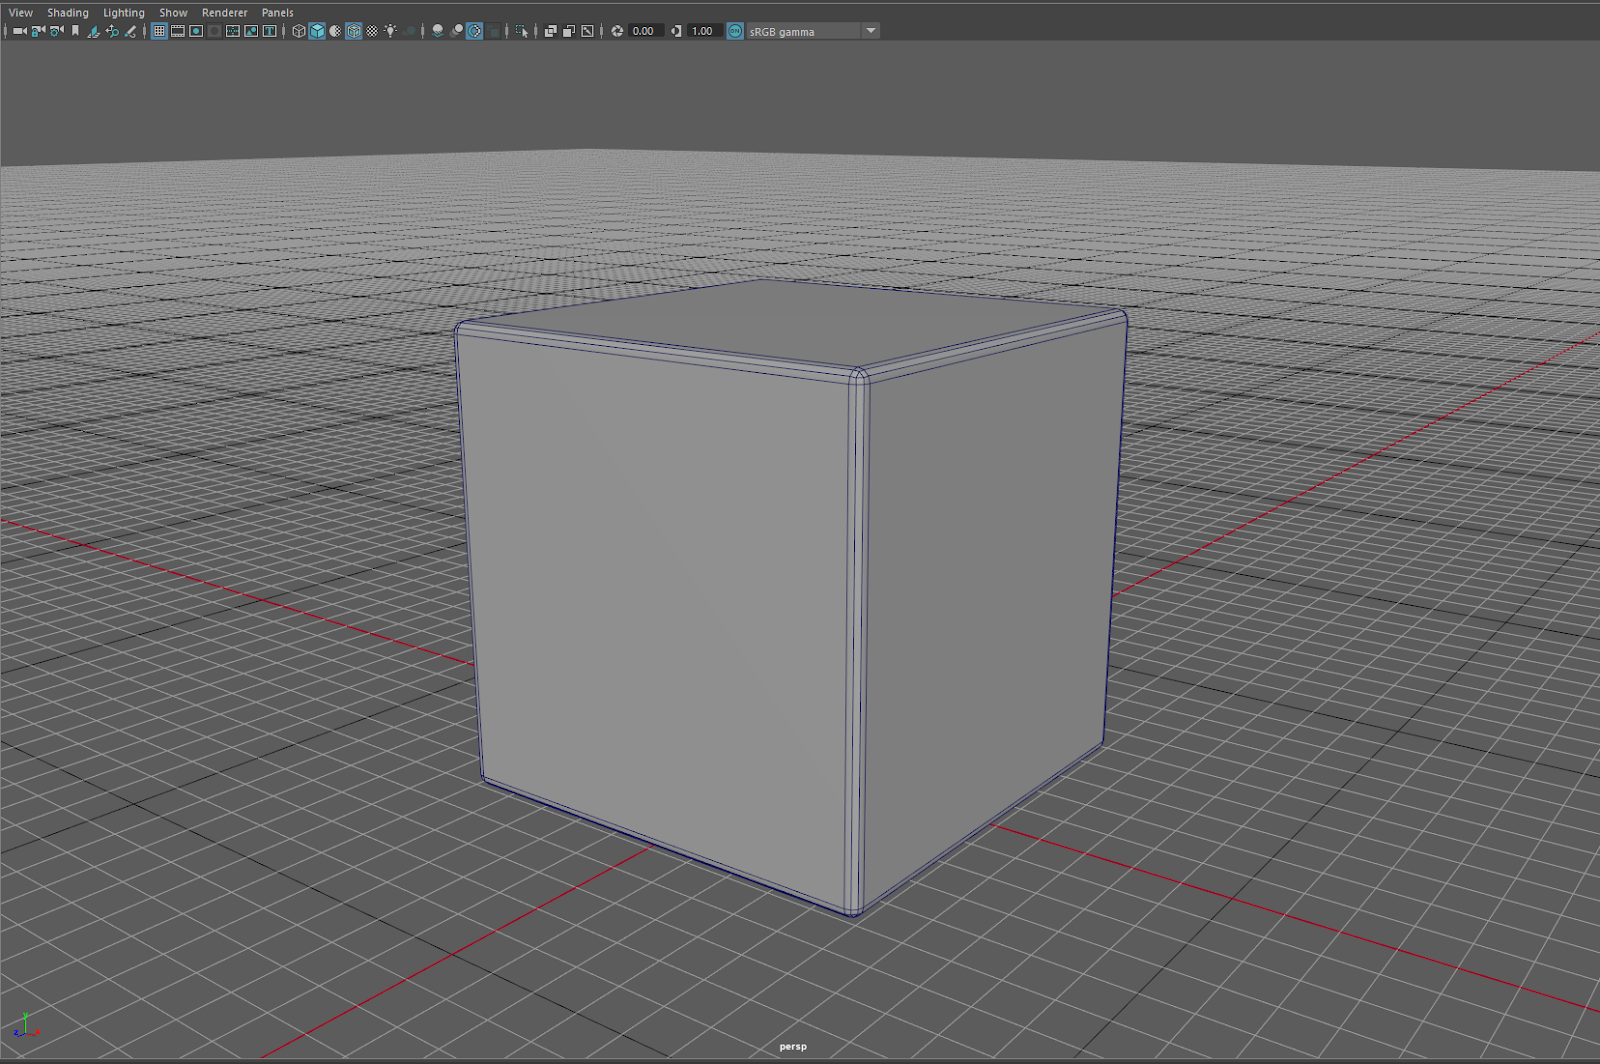Click the XYZ axis orientation indicator

[x=24, y=1026]
